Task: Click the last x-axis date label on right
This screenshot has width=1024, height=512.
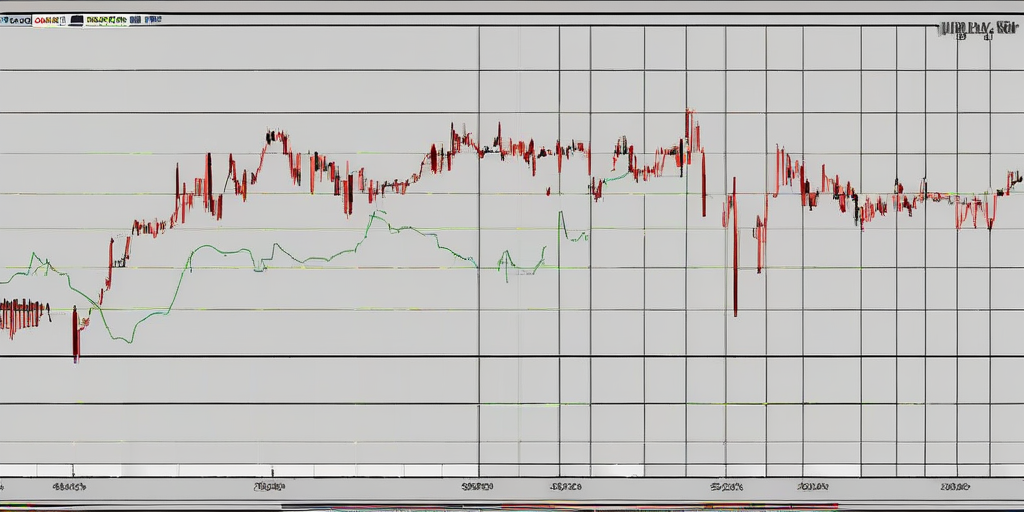Action: (x=956, y=487)
